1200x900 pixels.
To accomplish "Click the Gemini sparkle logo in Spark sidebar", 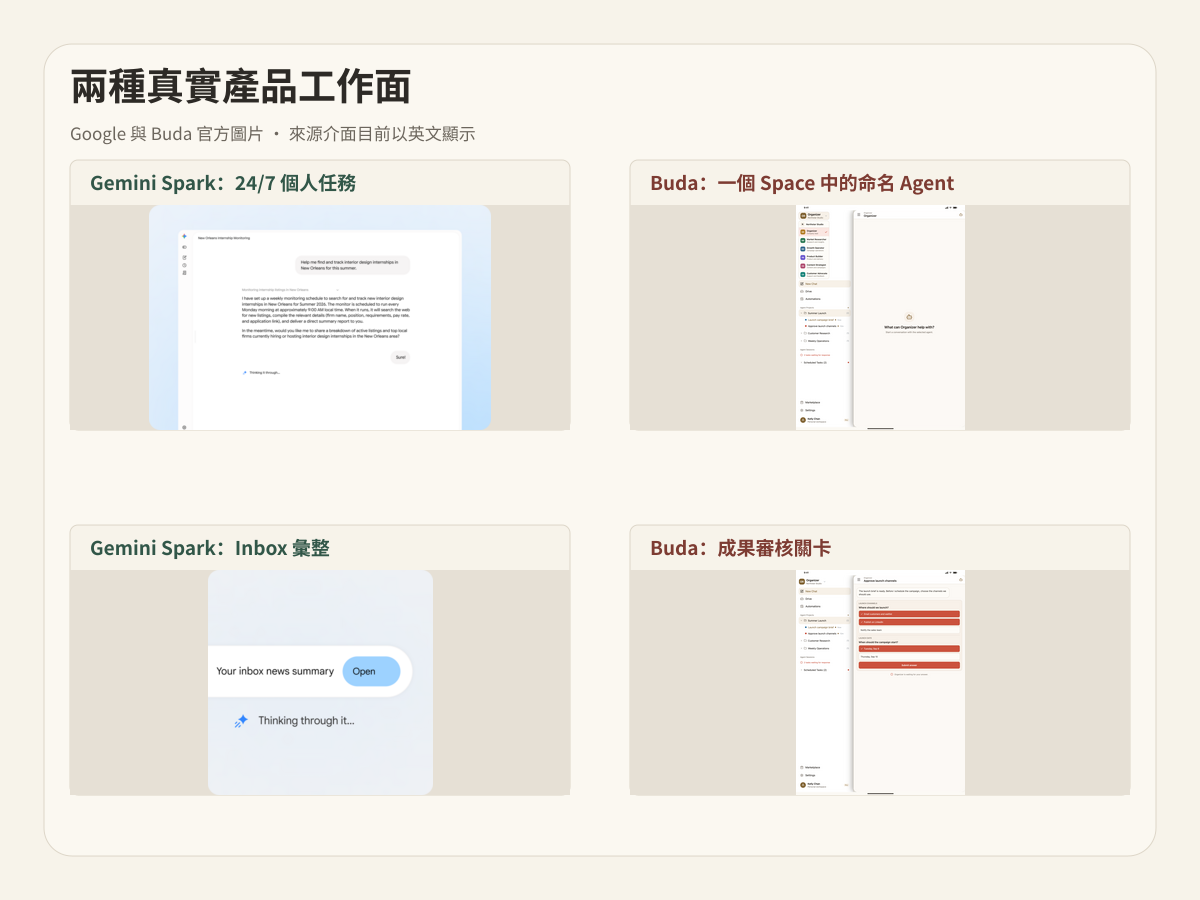I will 184,236.
